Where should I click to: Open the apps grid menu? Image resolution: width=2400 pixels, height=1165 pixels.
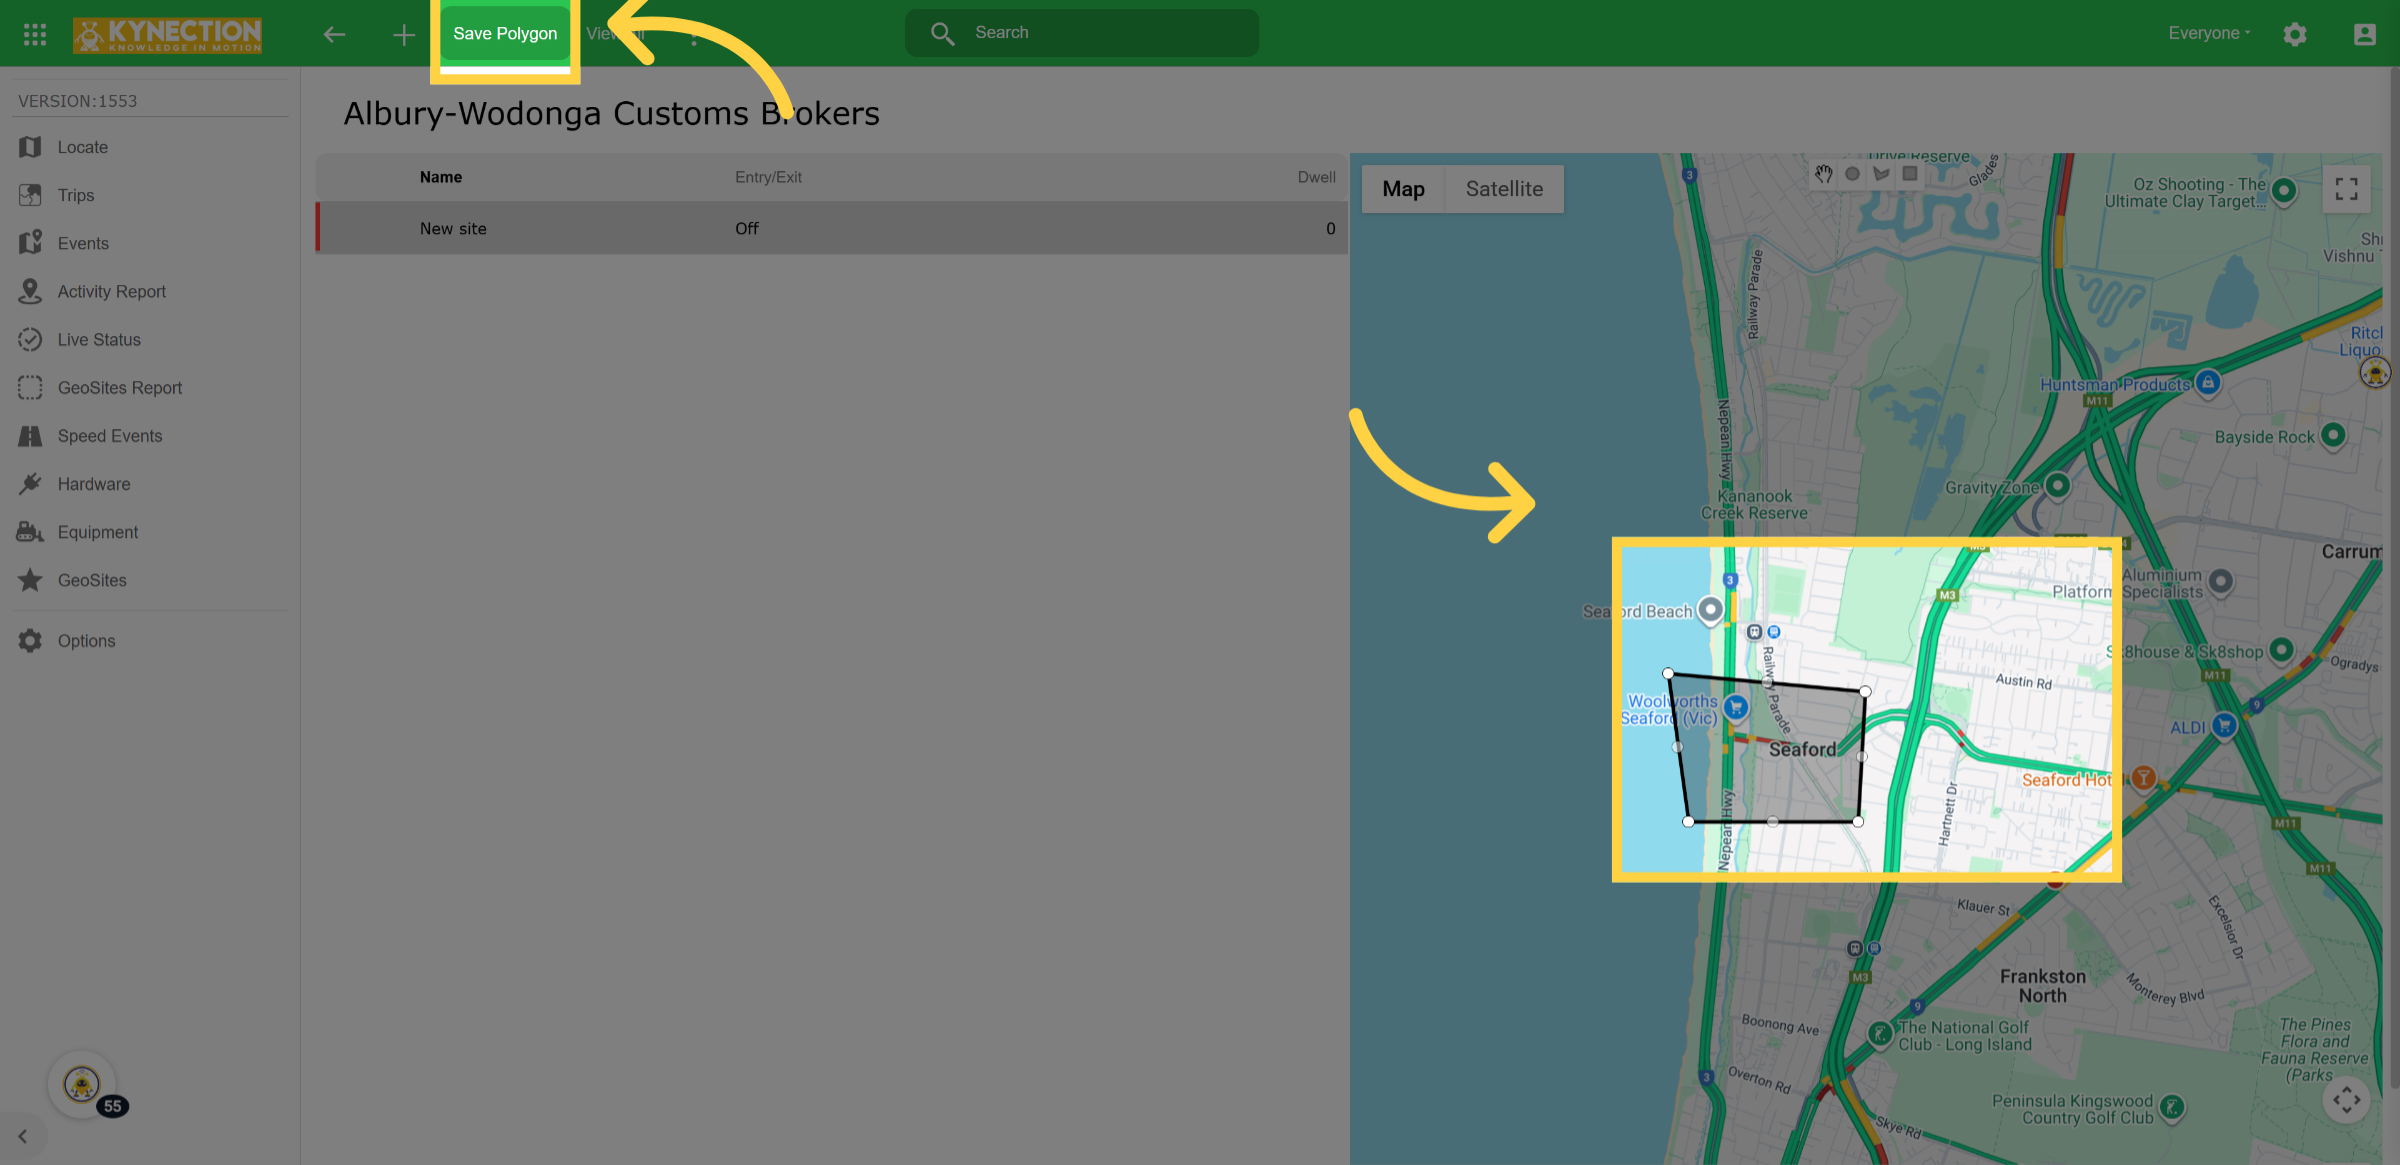point(35,34)
